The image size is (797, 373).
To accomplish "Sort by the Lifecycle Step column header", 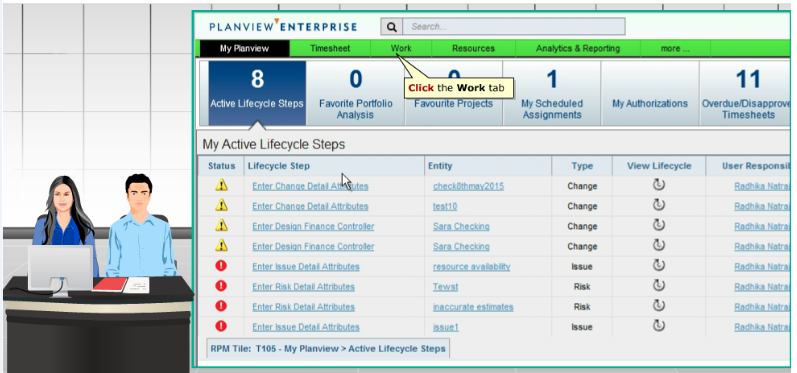I will click(334, 166).
